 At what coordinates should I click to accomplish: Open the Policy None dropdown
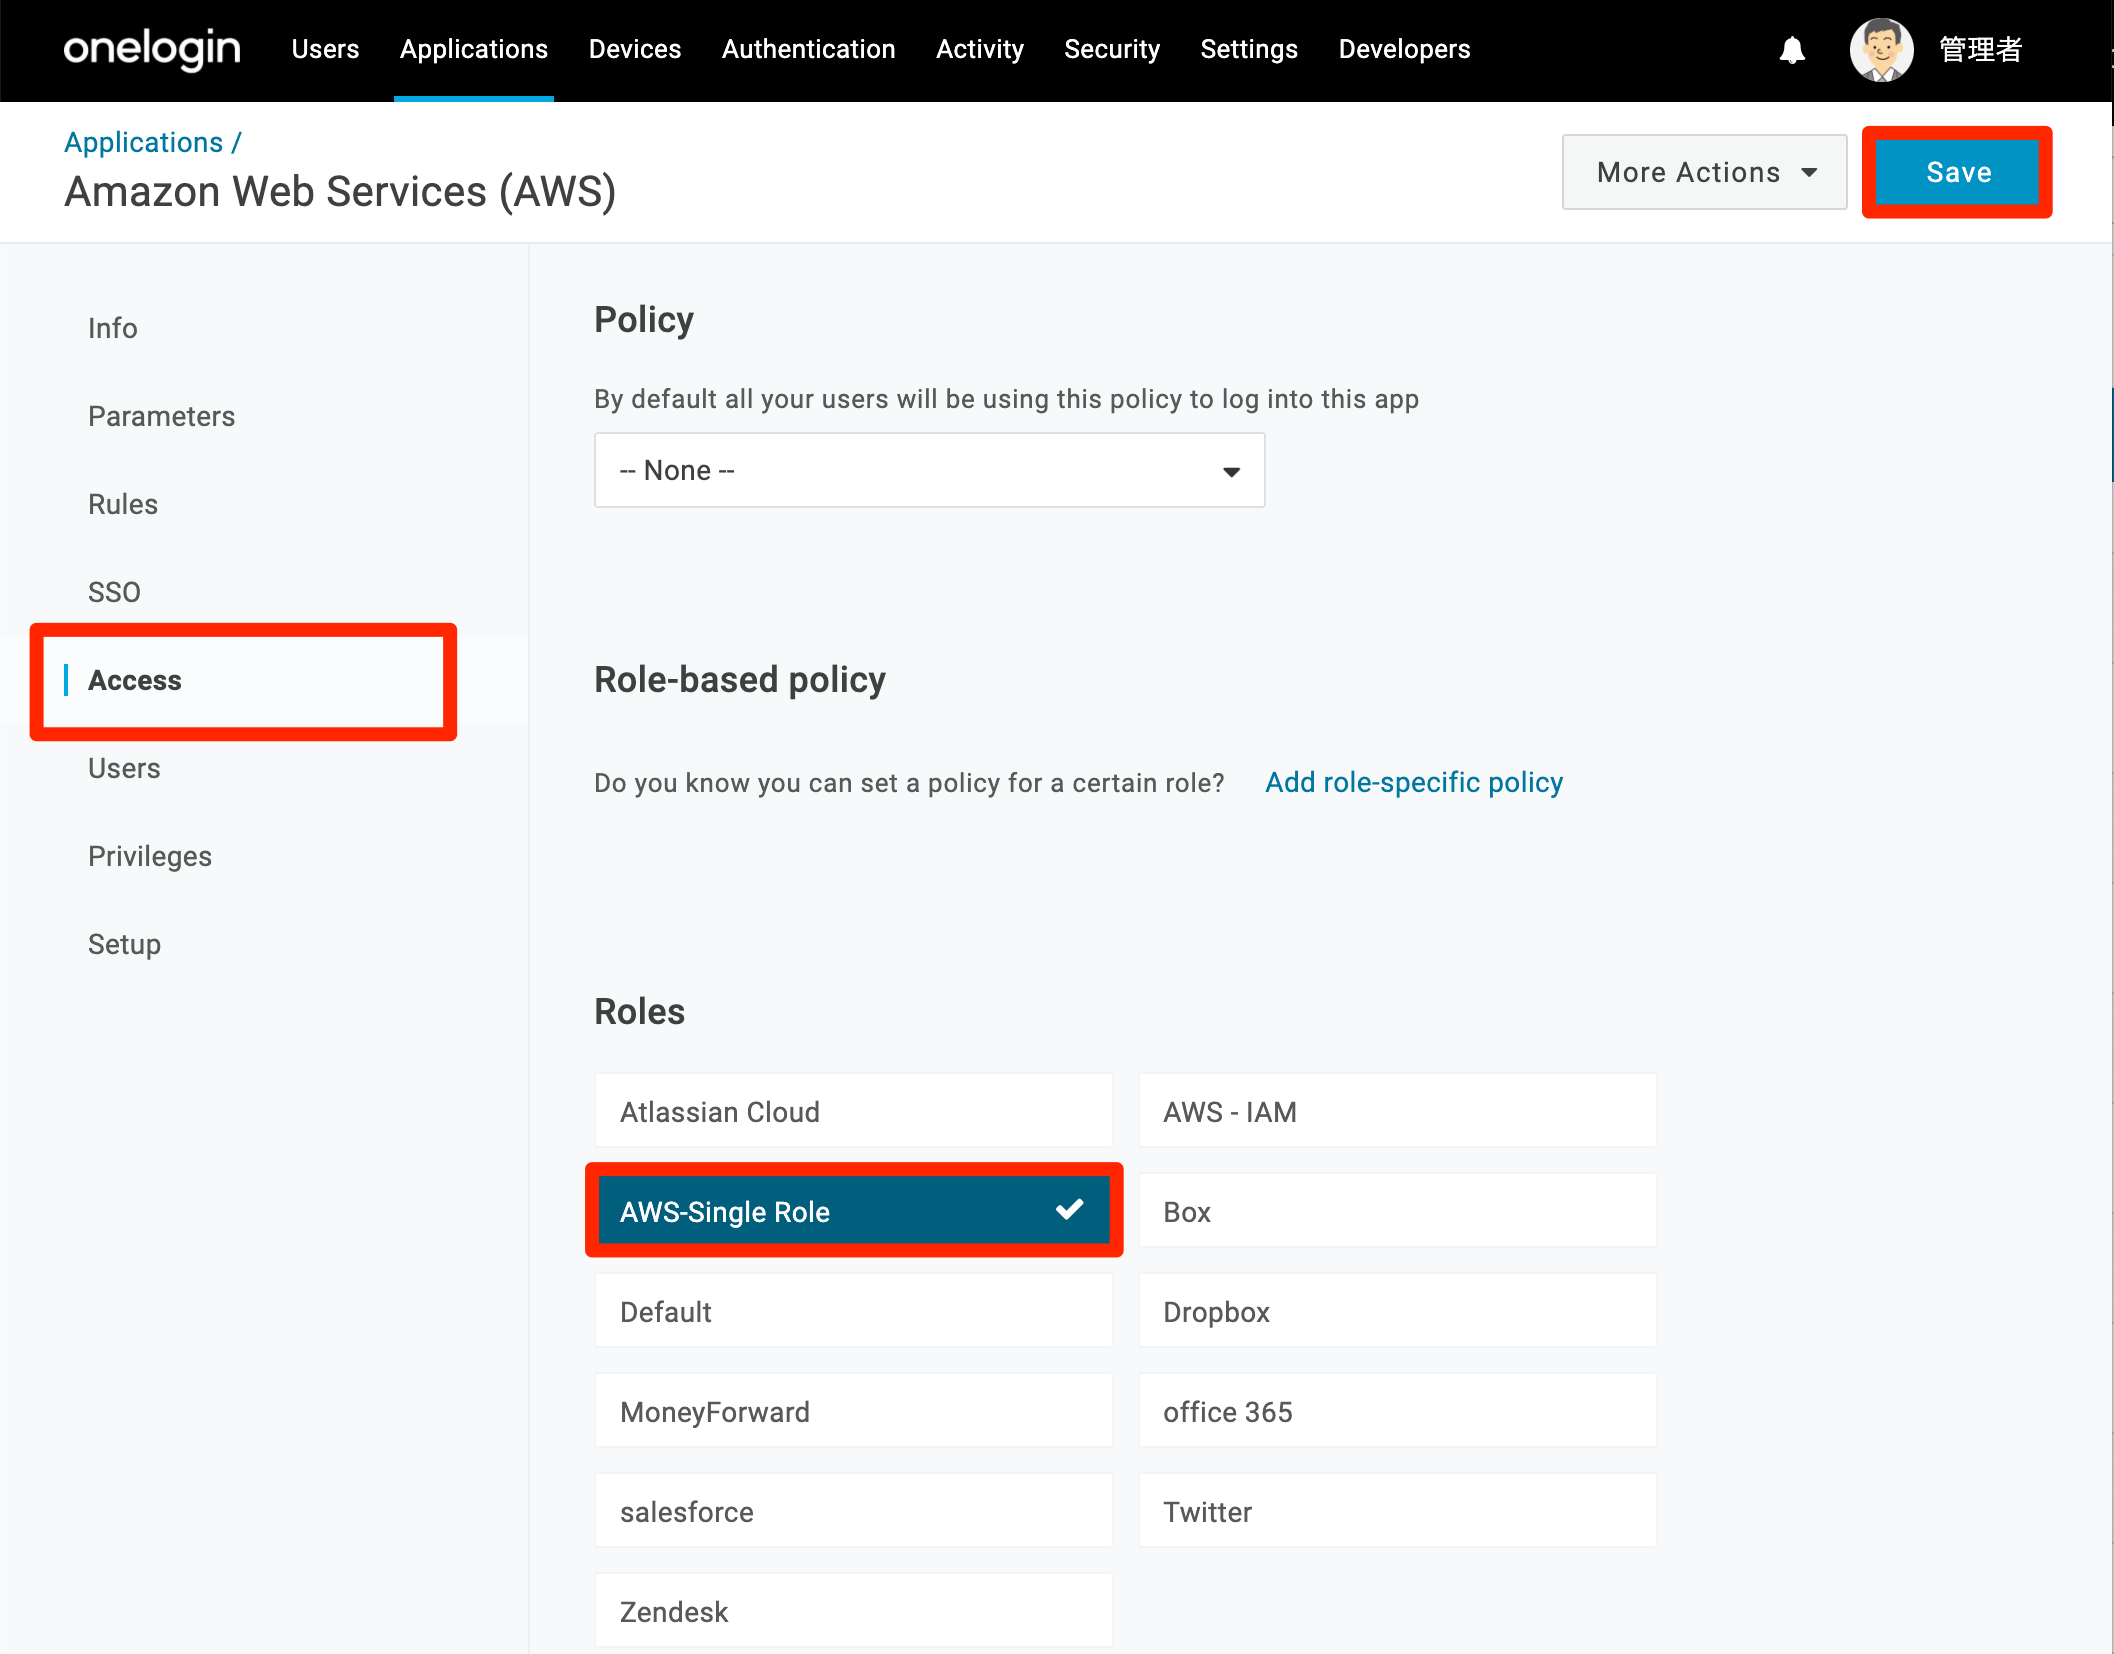929,470
